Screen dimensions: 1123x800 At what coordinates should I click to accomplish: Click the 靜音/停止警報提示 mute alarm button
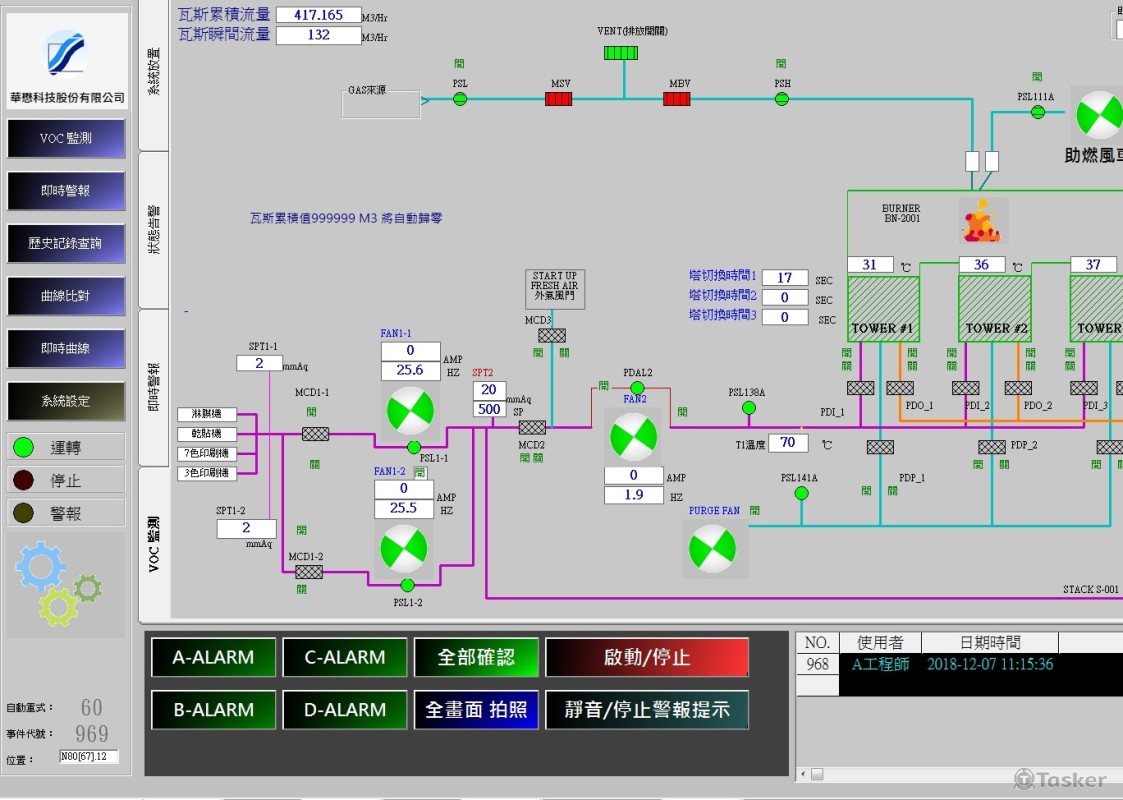click(x=646, y=710)
